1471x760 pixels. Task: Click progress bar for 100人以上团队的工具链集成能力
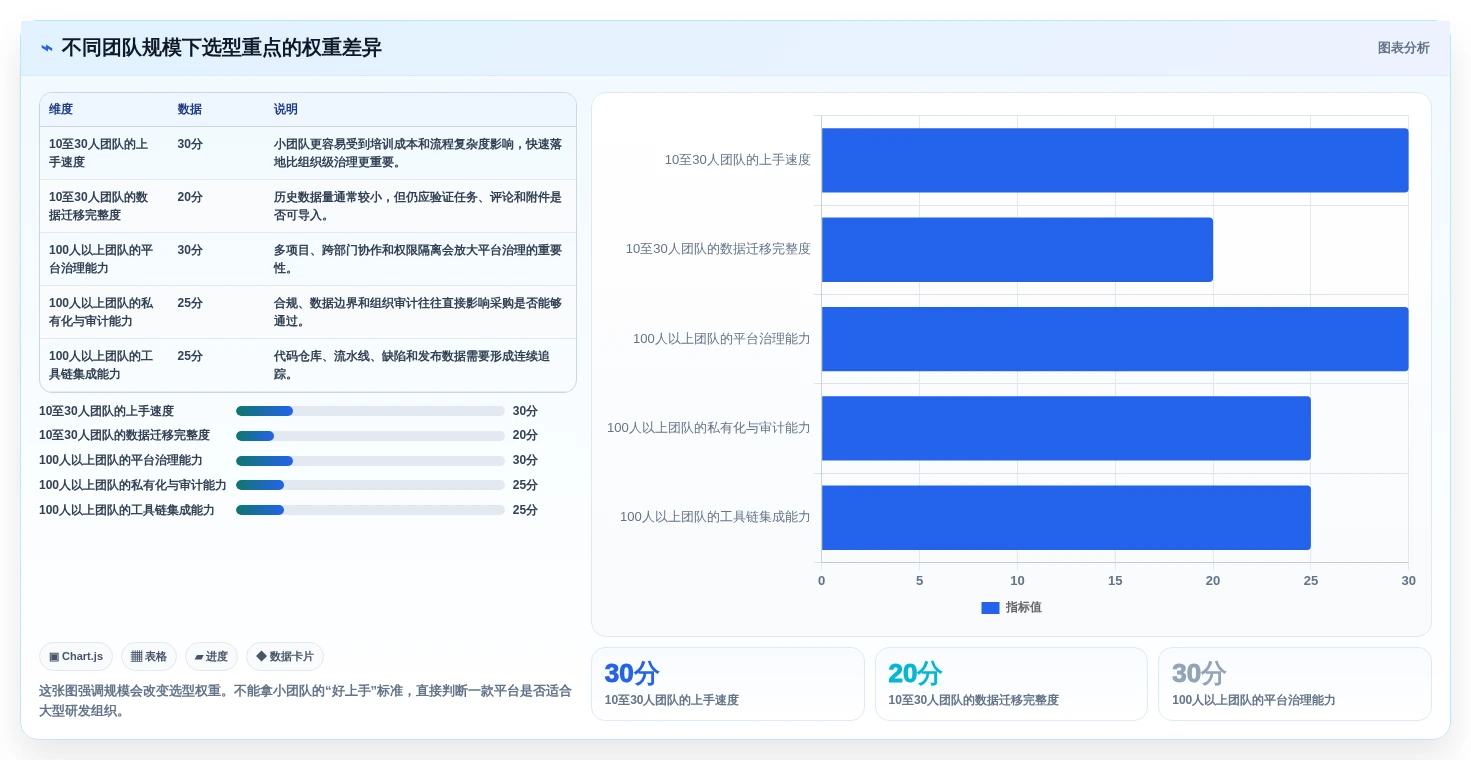click(x=370, y=510)
